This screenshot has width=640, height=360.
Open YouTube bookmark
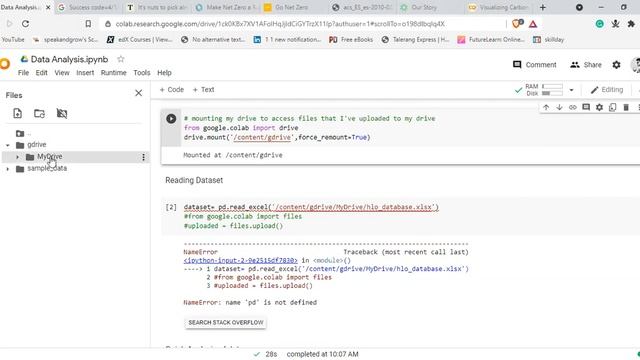point(13,40)
